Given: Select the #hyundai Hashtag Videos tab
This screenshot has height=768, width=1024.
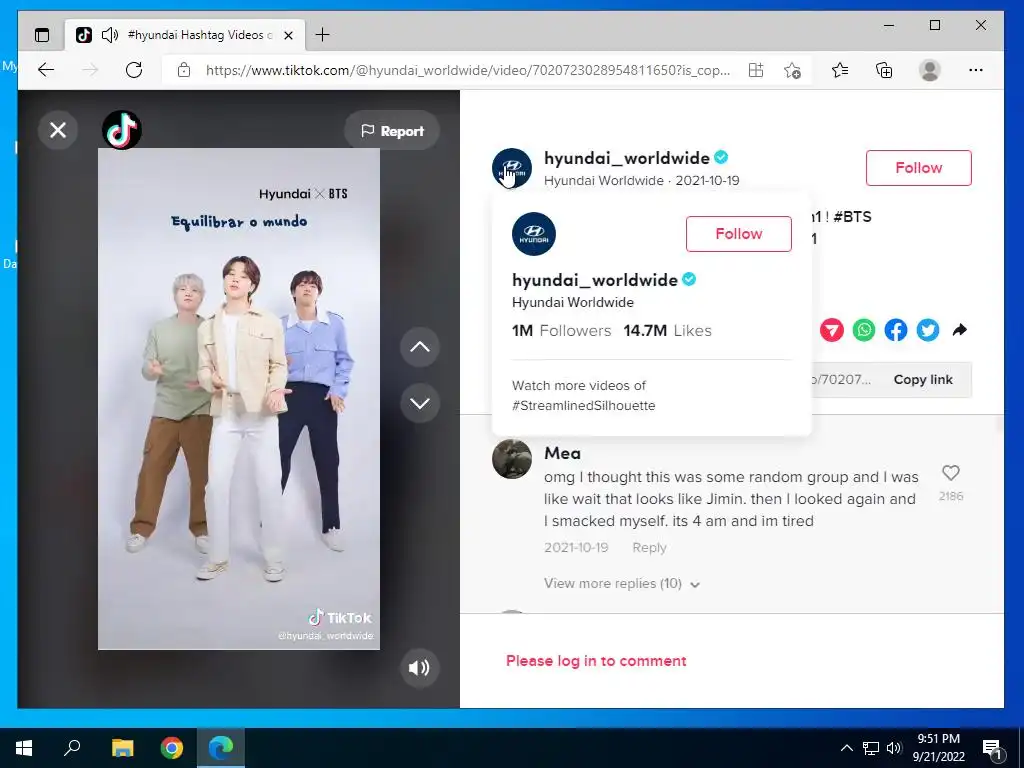Looking at the screenshot, I should pyautogui.click(x=185, y=35).
